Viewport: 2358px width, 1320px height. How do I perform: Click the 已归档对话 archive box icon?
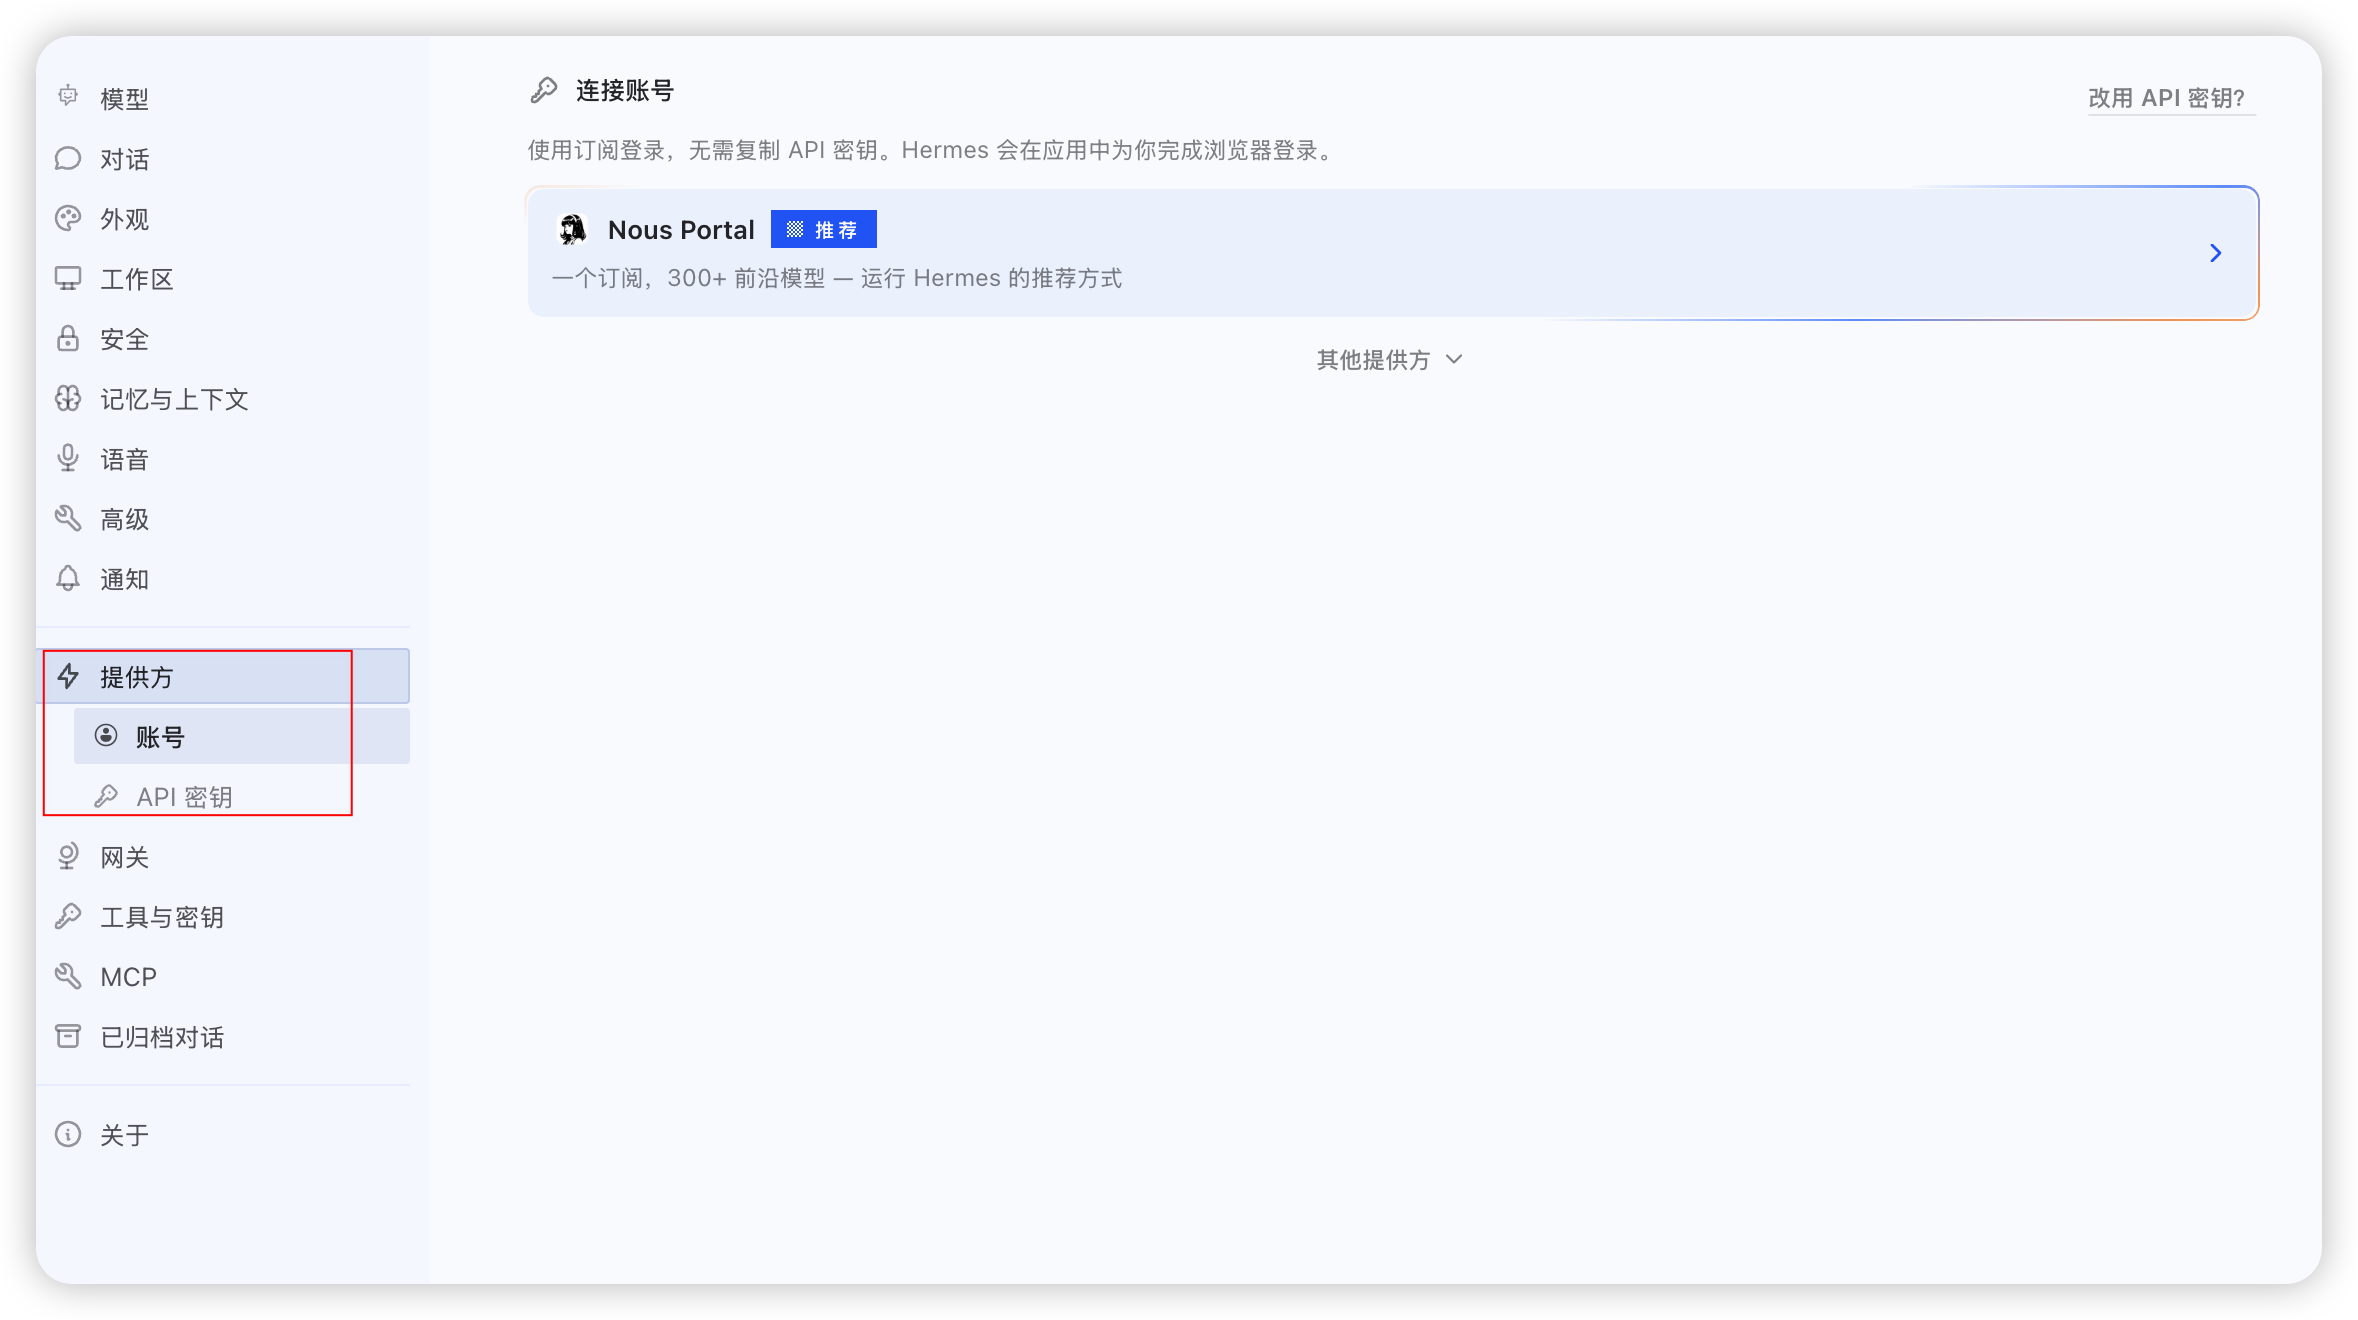[x=68, y=1036]
